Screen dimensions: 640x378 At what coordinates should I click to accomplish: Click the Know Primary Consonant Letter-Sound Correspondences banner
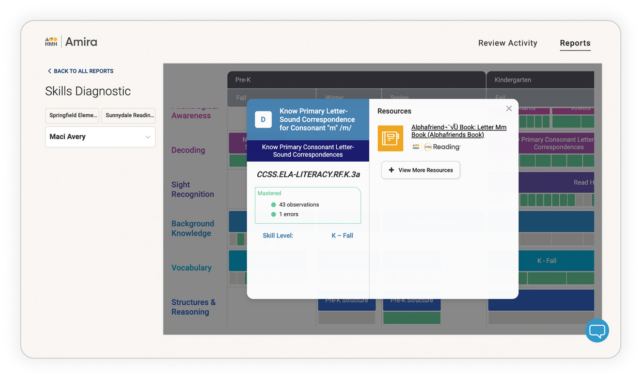(308, 151)
